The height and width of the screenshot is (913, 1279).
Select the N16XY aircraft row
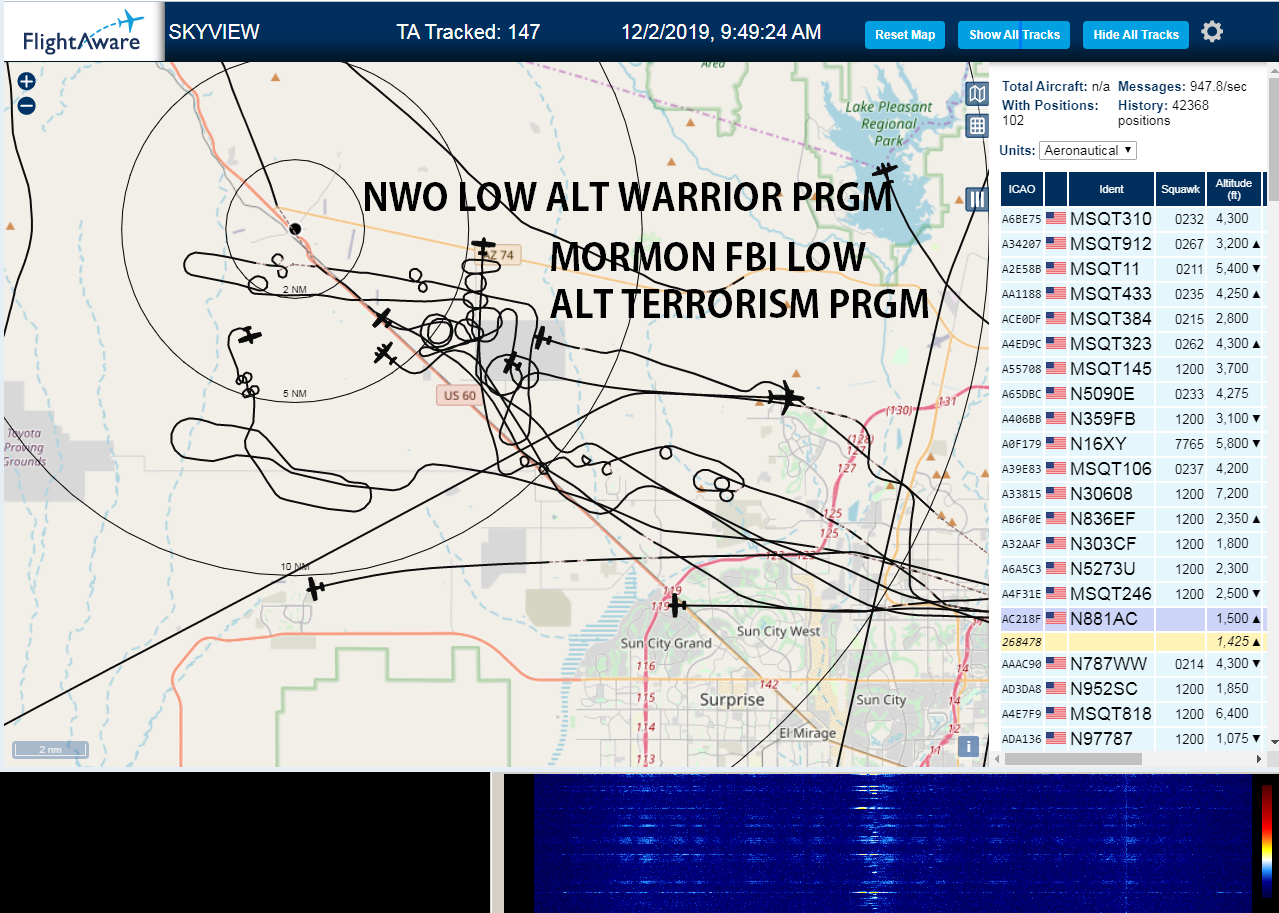tap(1134, 443)
